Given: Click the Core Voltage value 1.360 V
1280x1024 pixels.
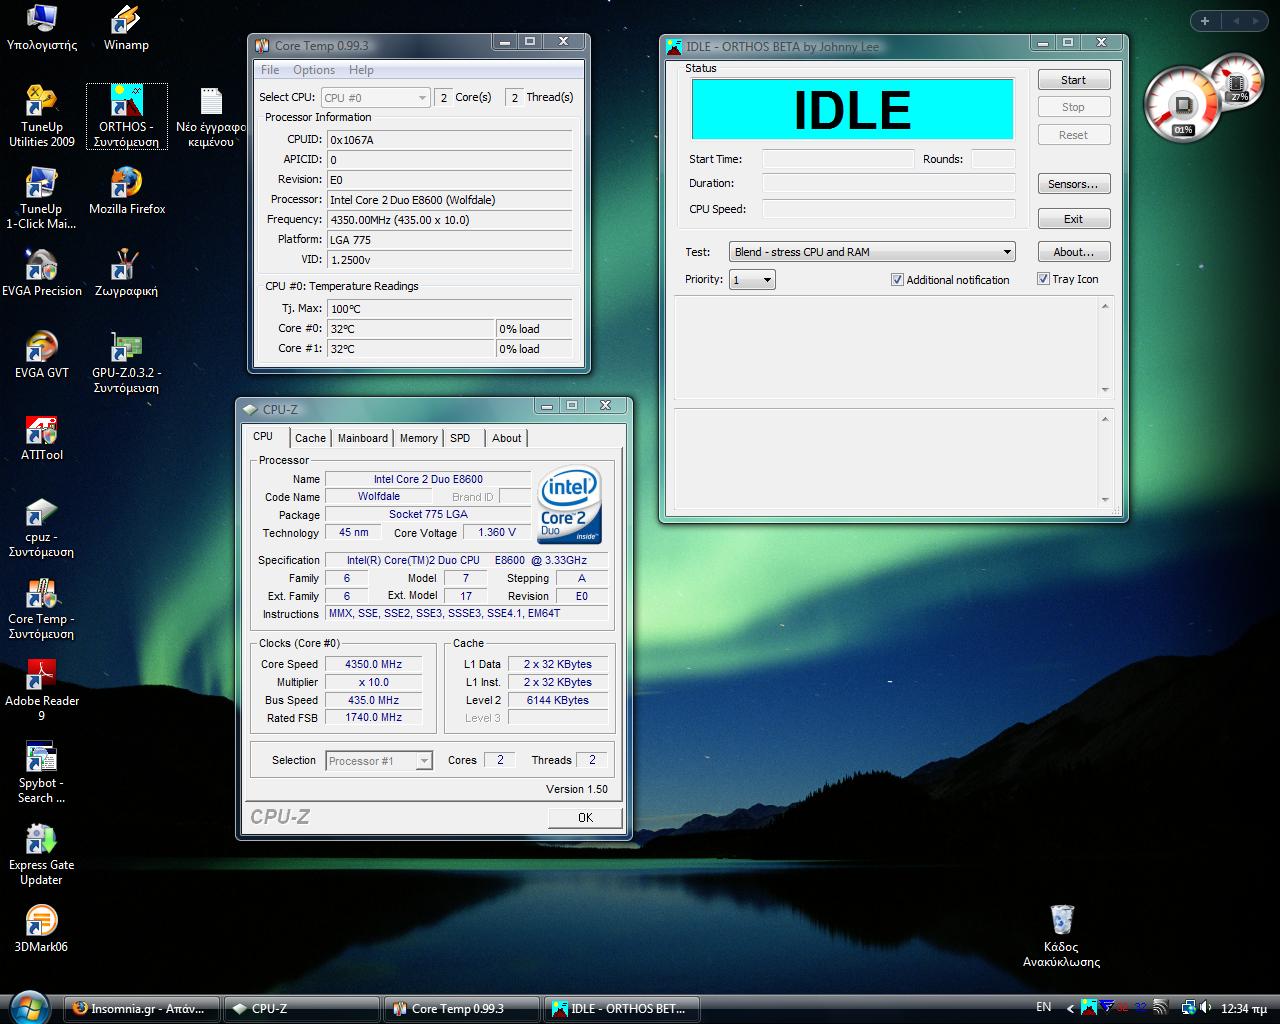Looking at the screenshot, I should 497,532.
